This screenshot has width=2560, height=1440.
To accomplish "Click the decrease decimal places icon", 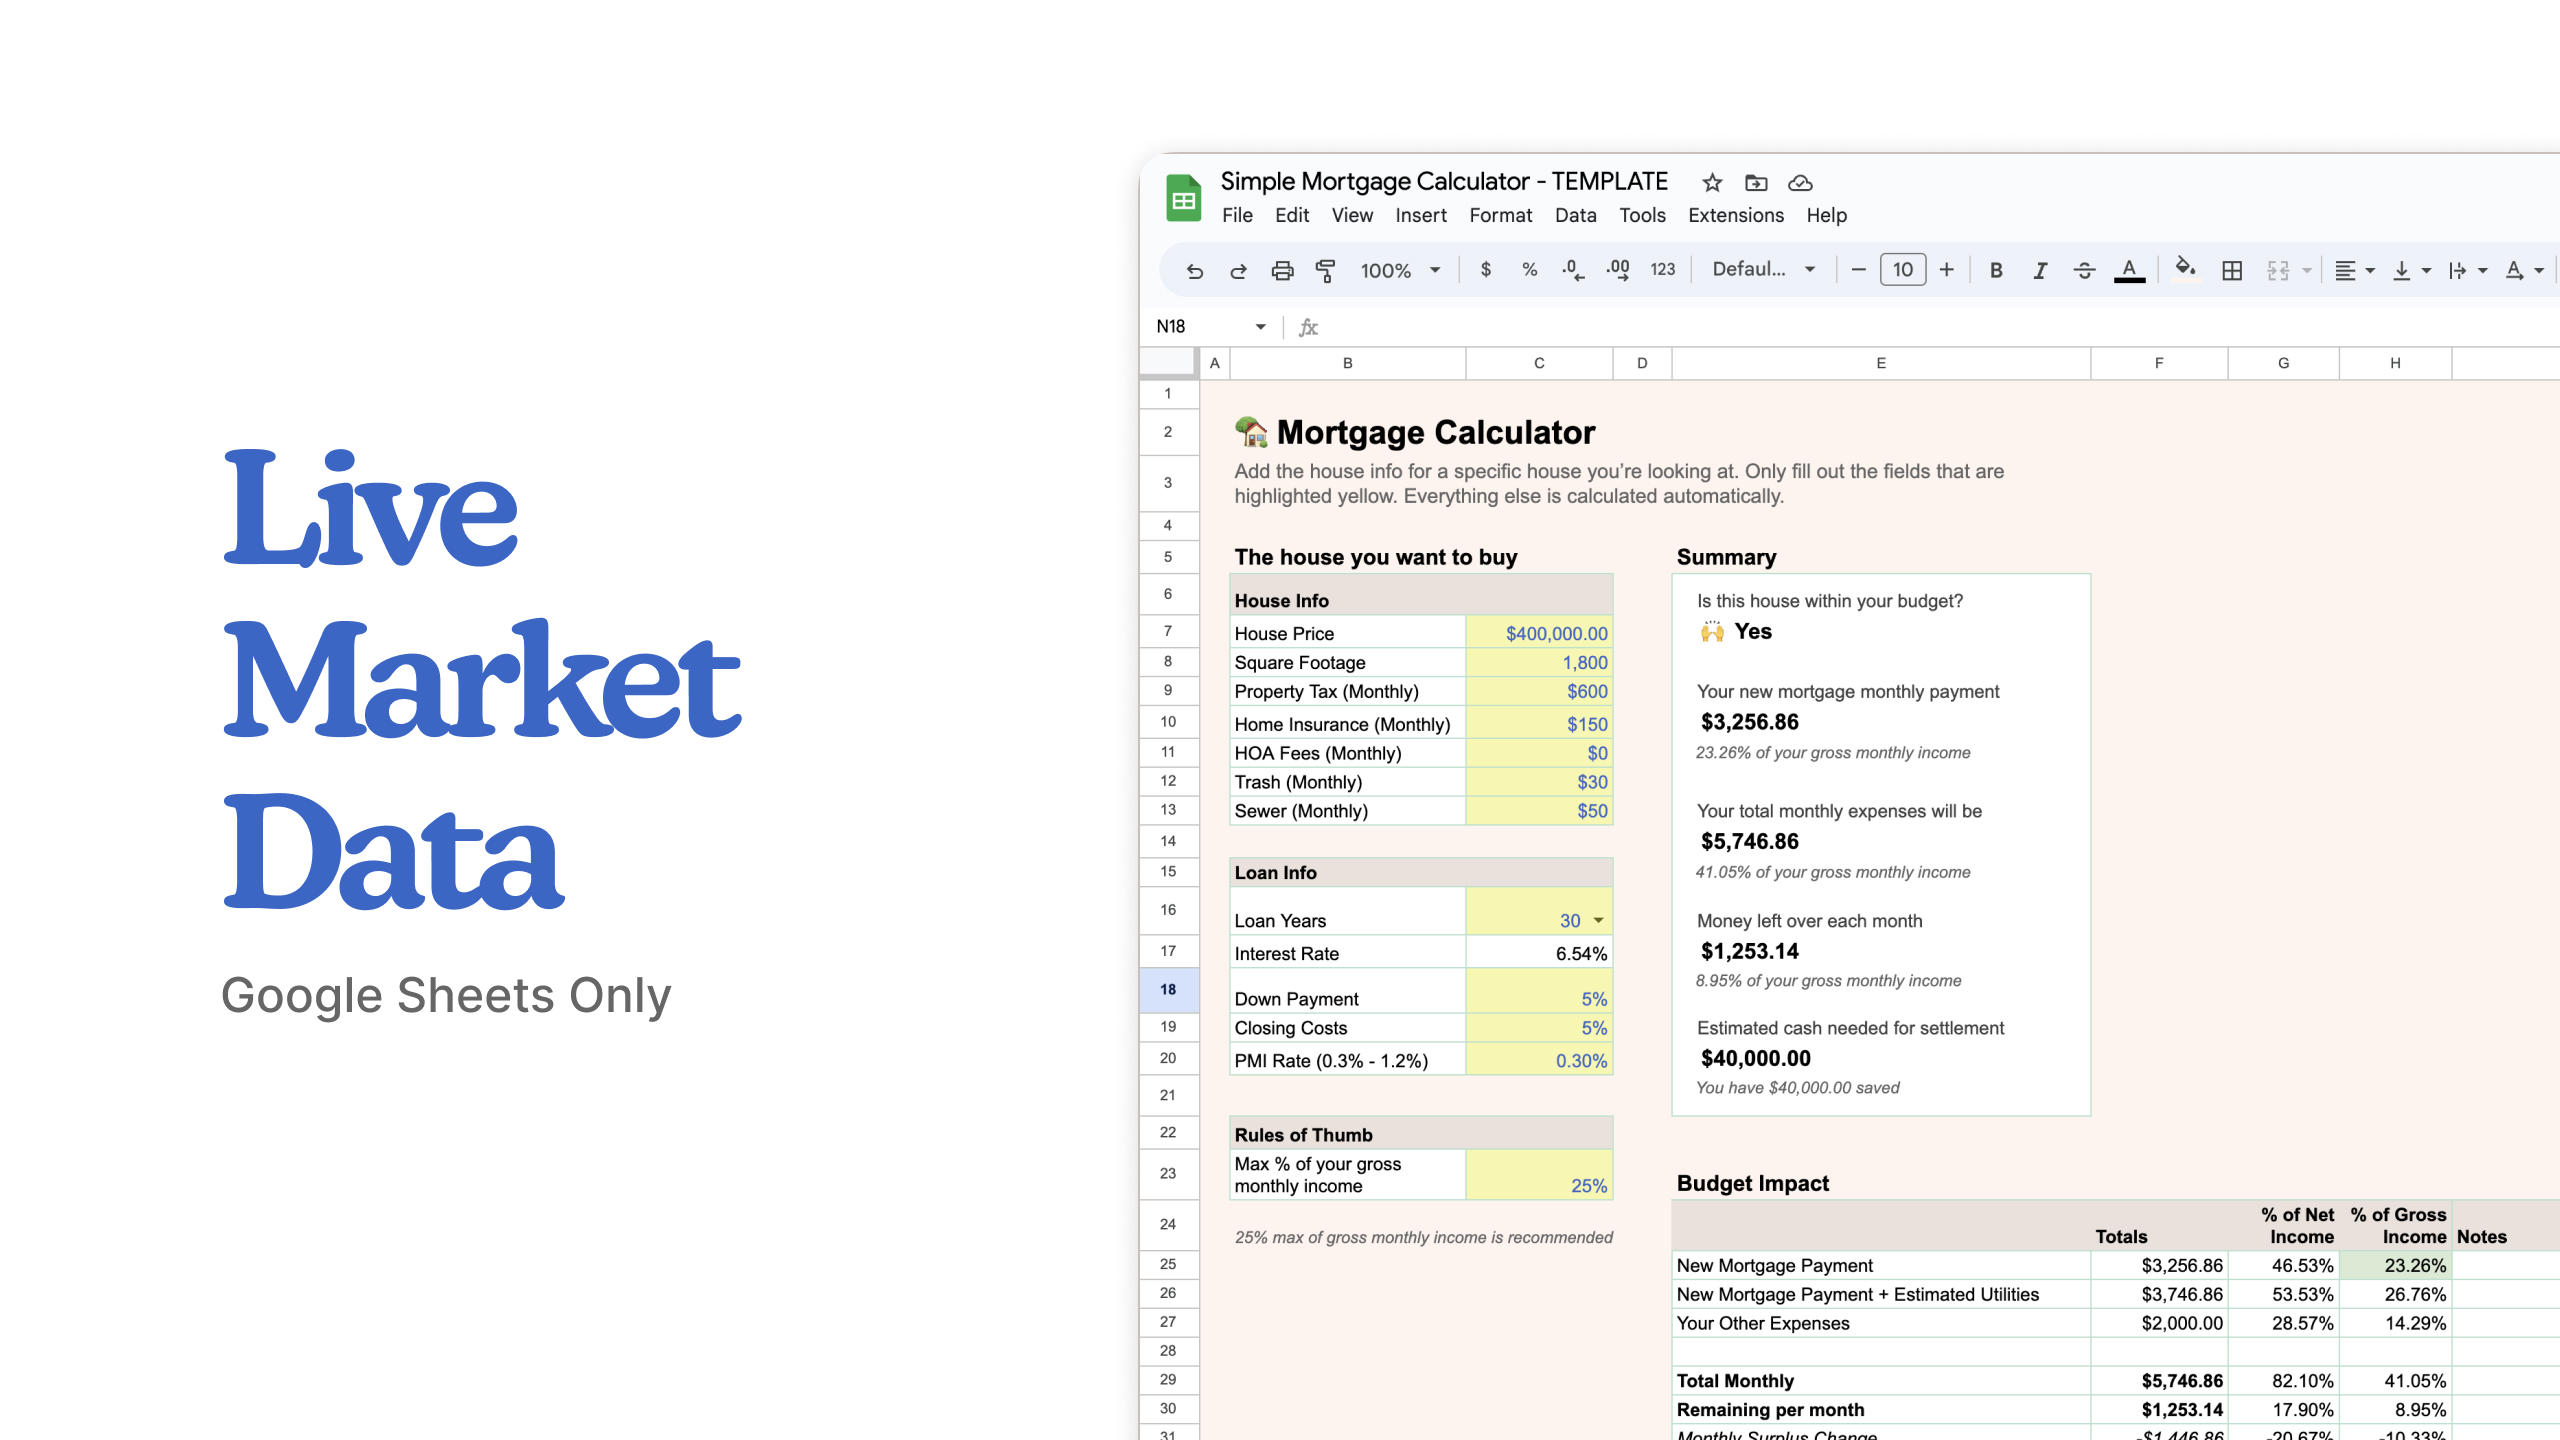I will click(x=1572, y=270).
